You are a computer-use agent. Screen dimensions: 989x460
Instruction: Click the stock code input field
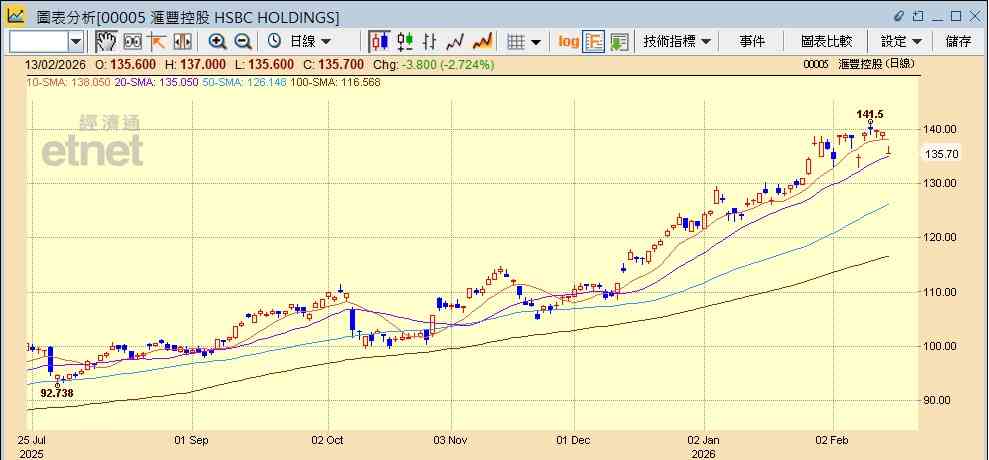pyautogui.click(x=38, y=42)
